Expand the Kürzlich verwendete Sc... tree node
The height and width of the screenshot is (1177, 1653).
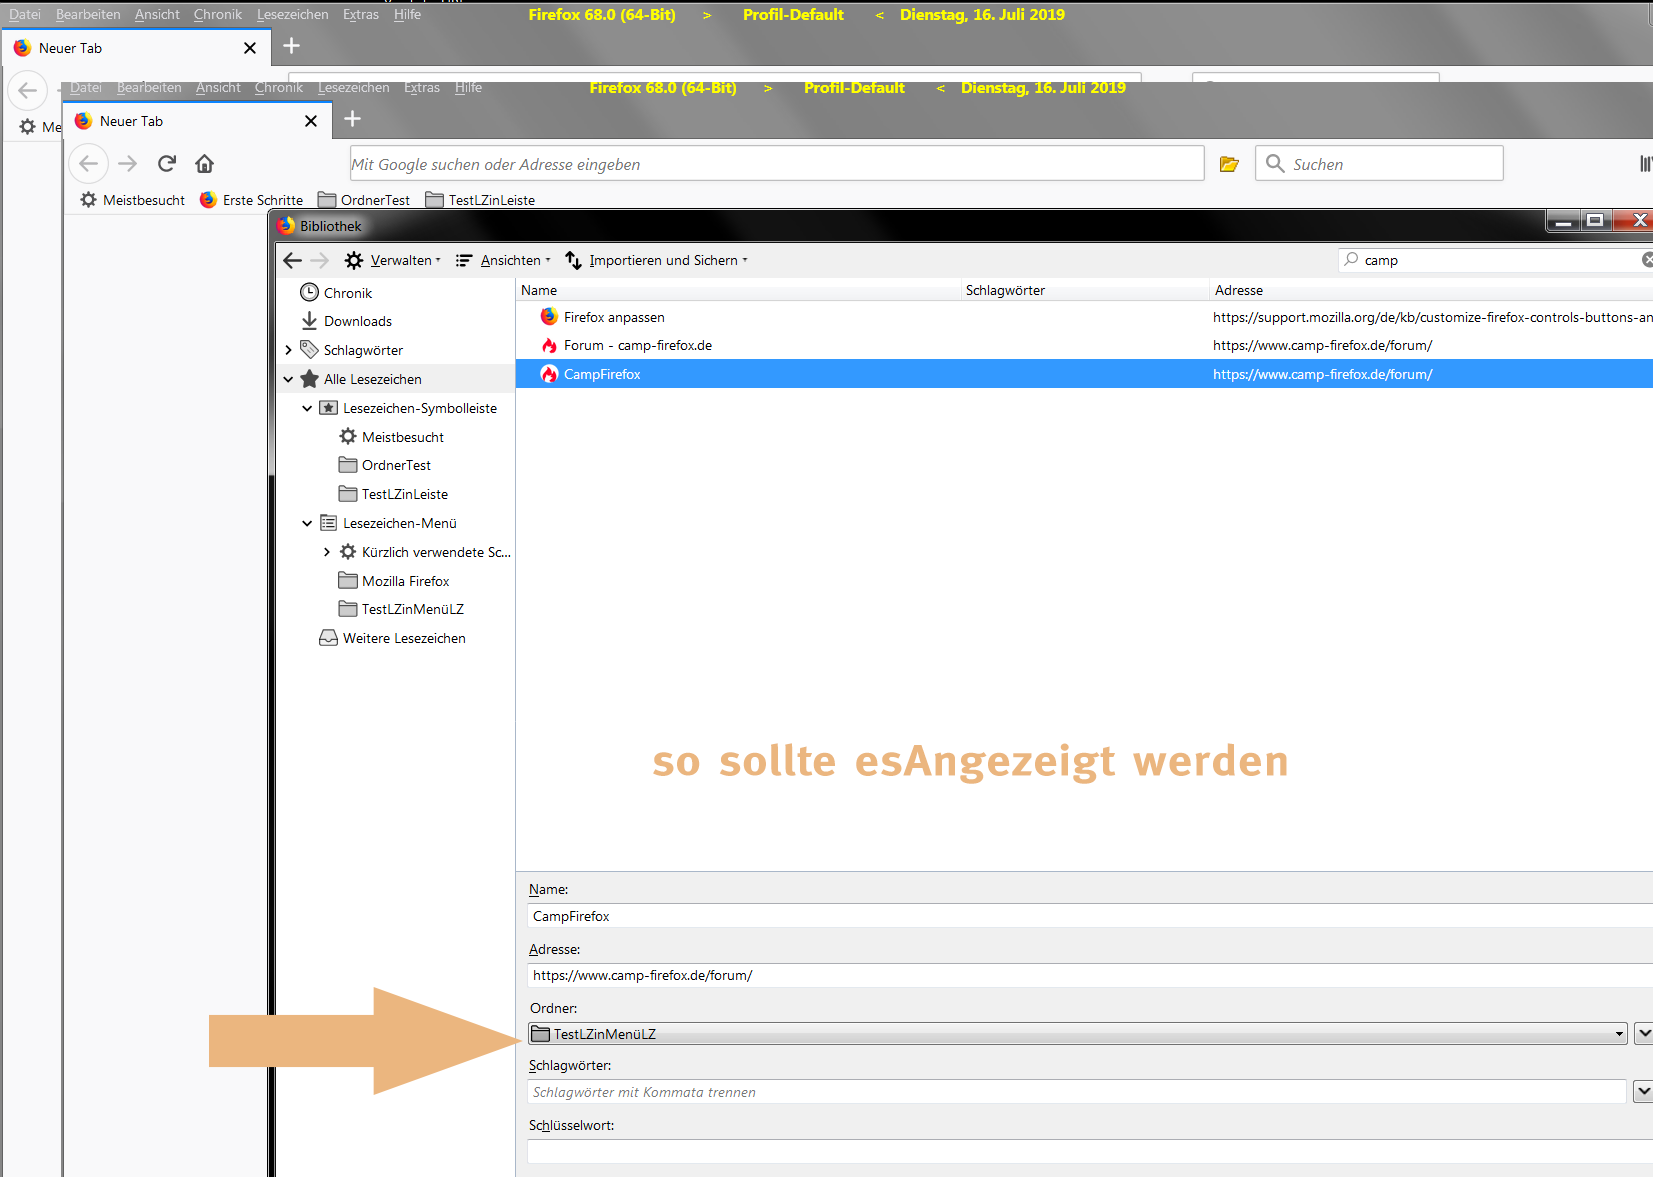point(326,552)
